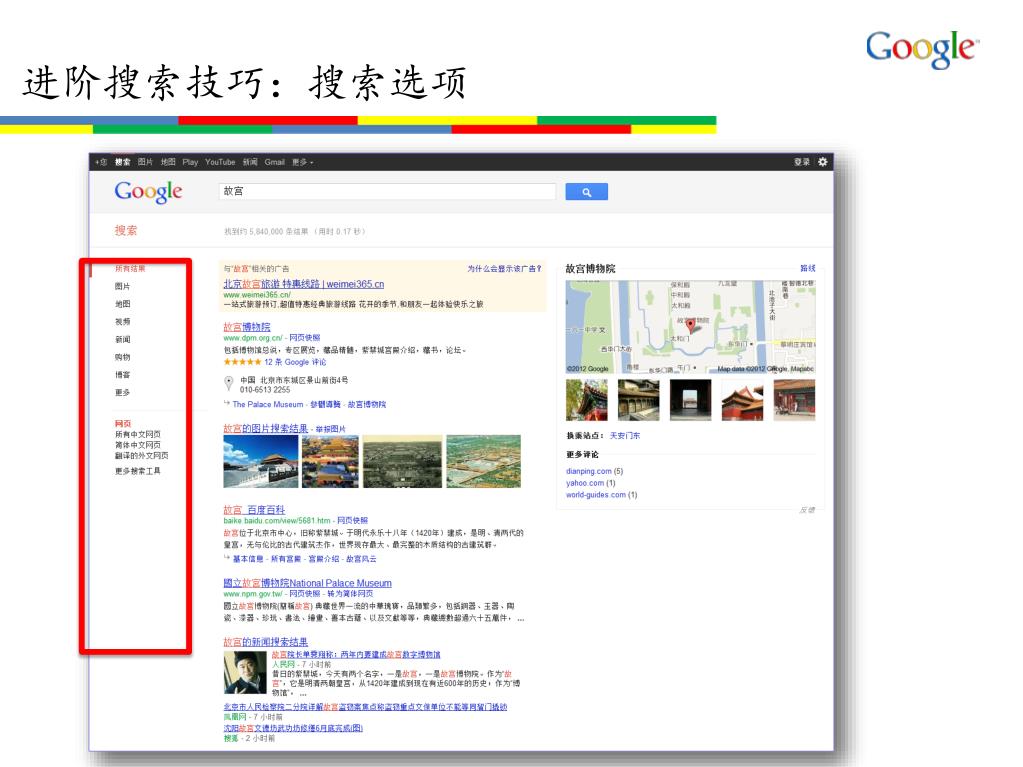The width and height of the screenshot is (1023, 767).
Task: Open 國立故宮博物院National Palace Museum result
Action: click(x=307, y=583)
